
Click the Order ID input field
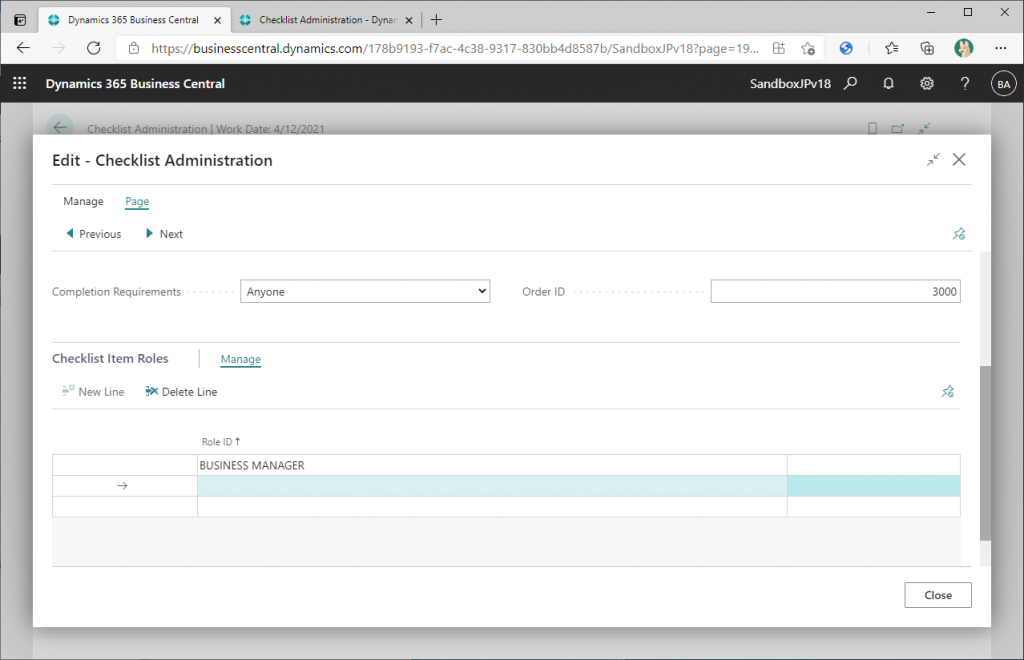(835, 291)
